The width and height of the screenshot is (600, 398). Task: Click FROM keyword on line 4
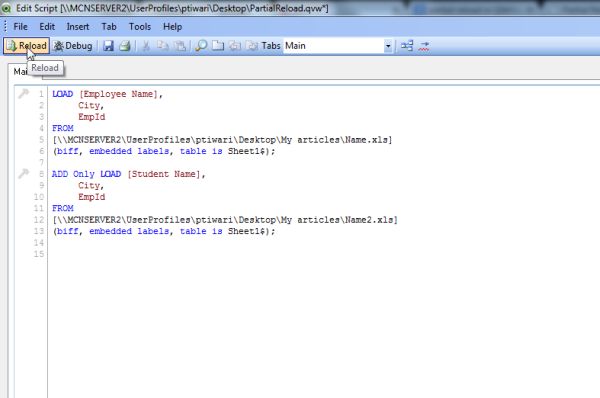[x=63, y=128]
